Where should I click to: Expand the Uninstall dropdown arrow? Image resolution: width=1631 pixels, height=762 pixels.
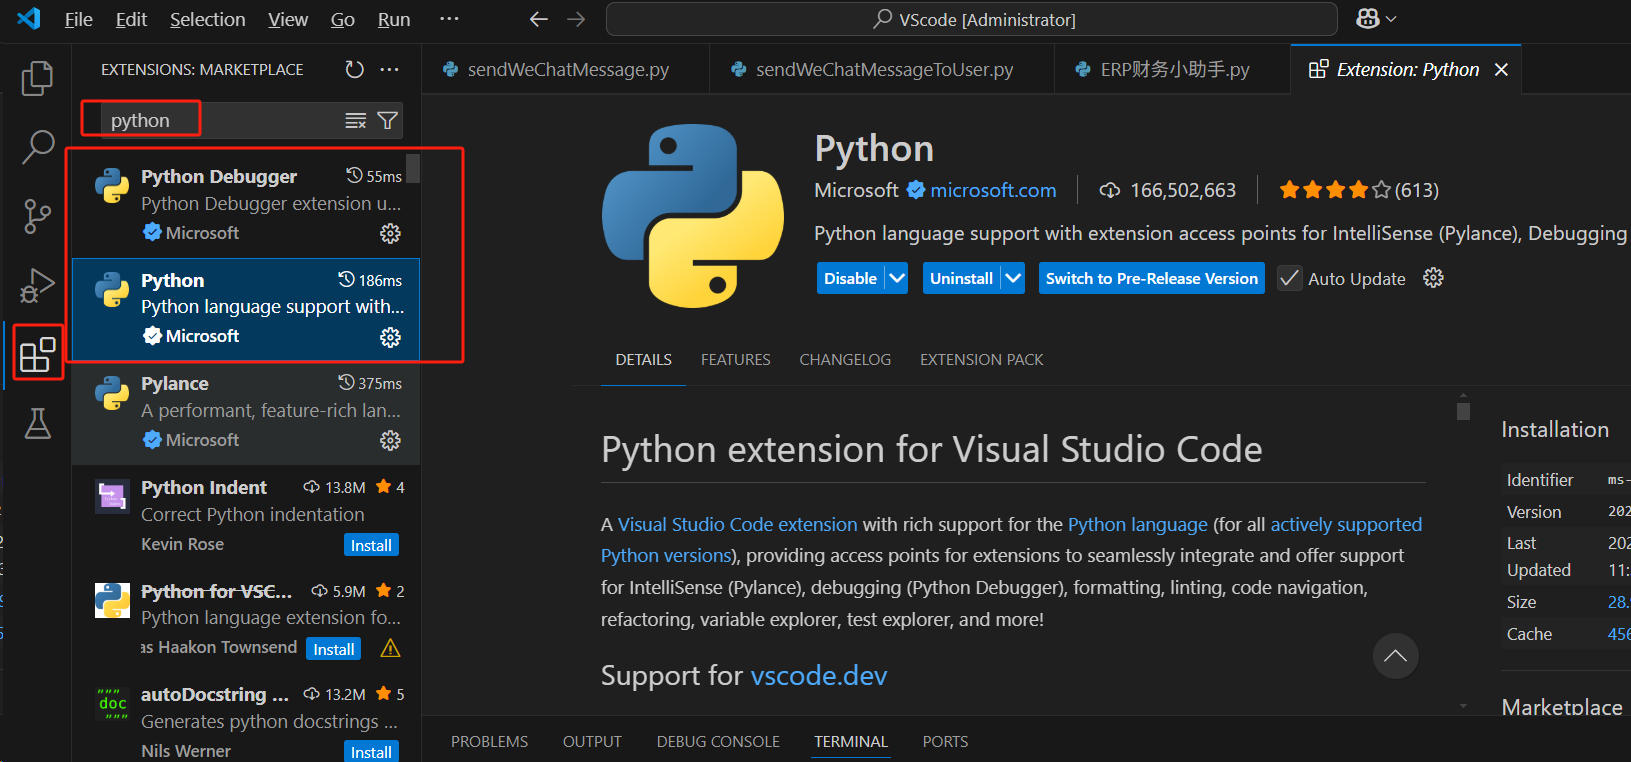(1013, 278)
